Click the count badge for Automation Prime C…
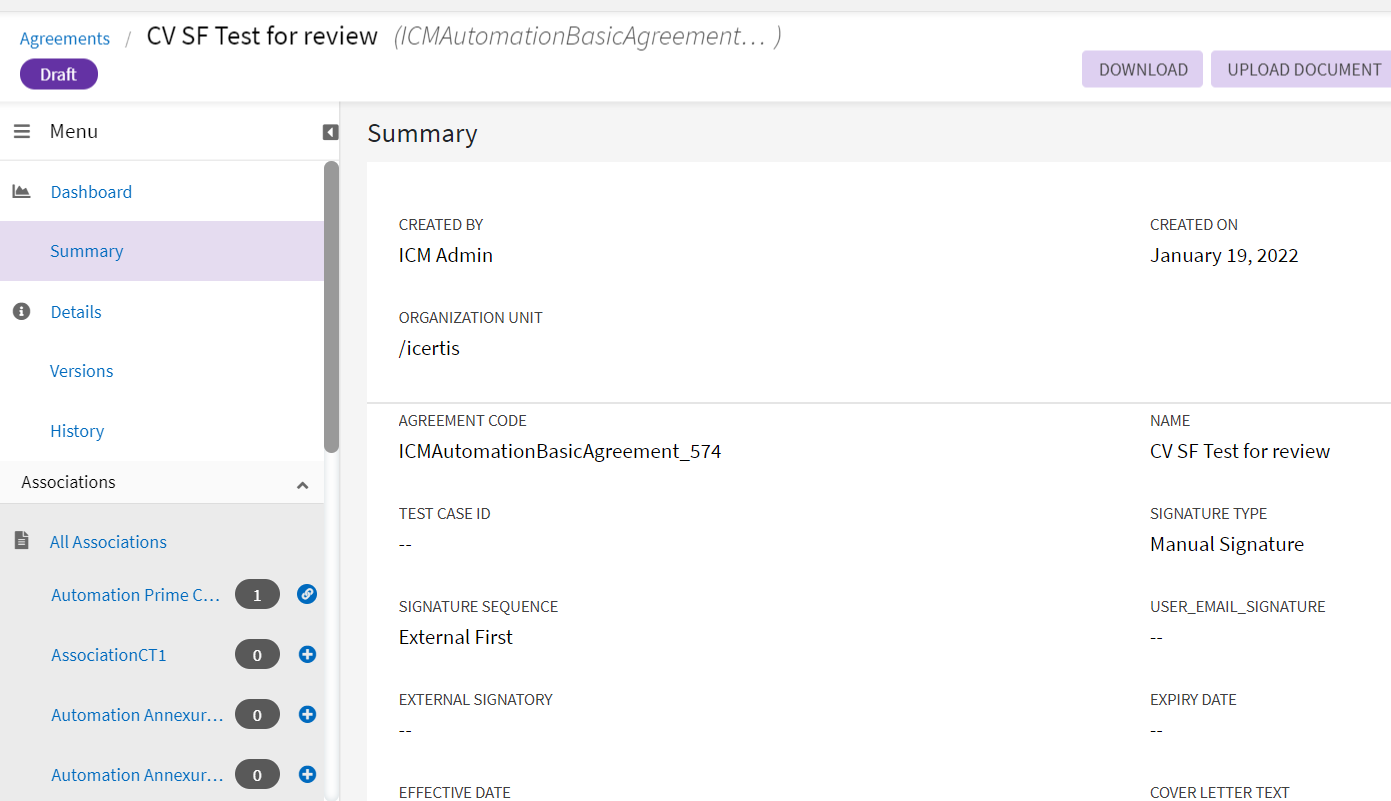Image resolution: width=1391 pixels, height=801 pixels. coord(257,595)
